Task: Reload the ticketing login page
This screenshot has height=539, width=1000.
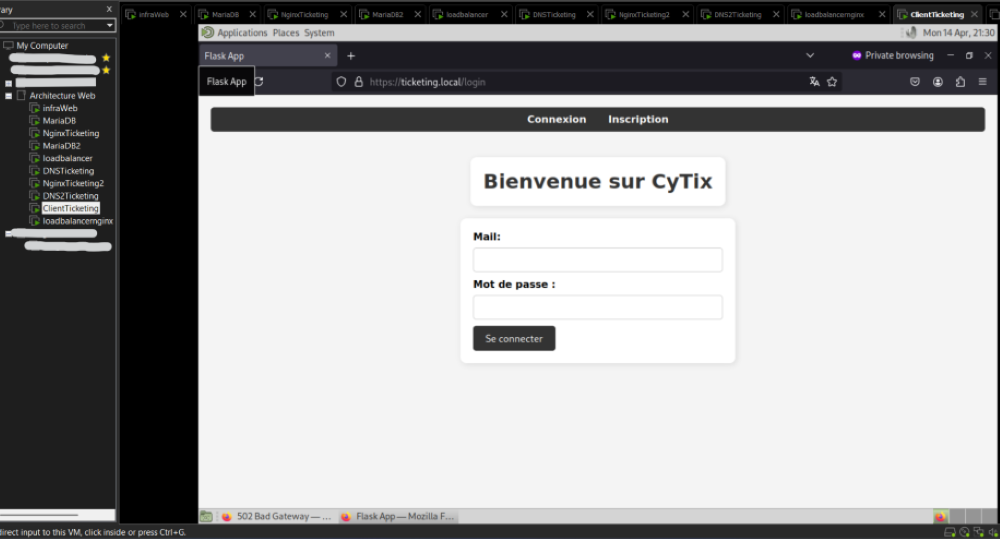Action: click(x=260, y=82)
